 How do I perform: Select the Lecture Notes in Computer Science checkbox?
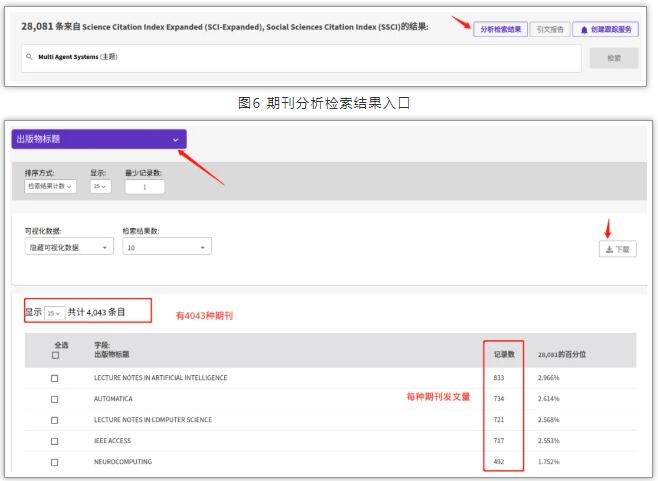click(x=55, y=420)
